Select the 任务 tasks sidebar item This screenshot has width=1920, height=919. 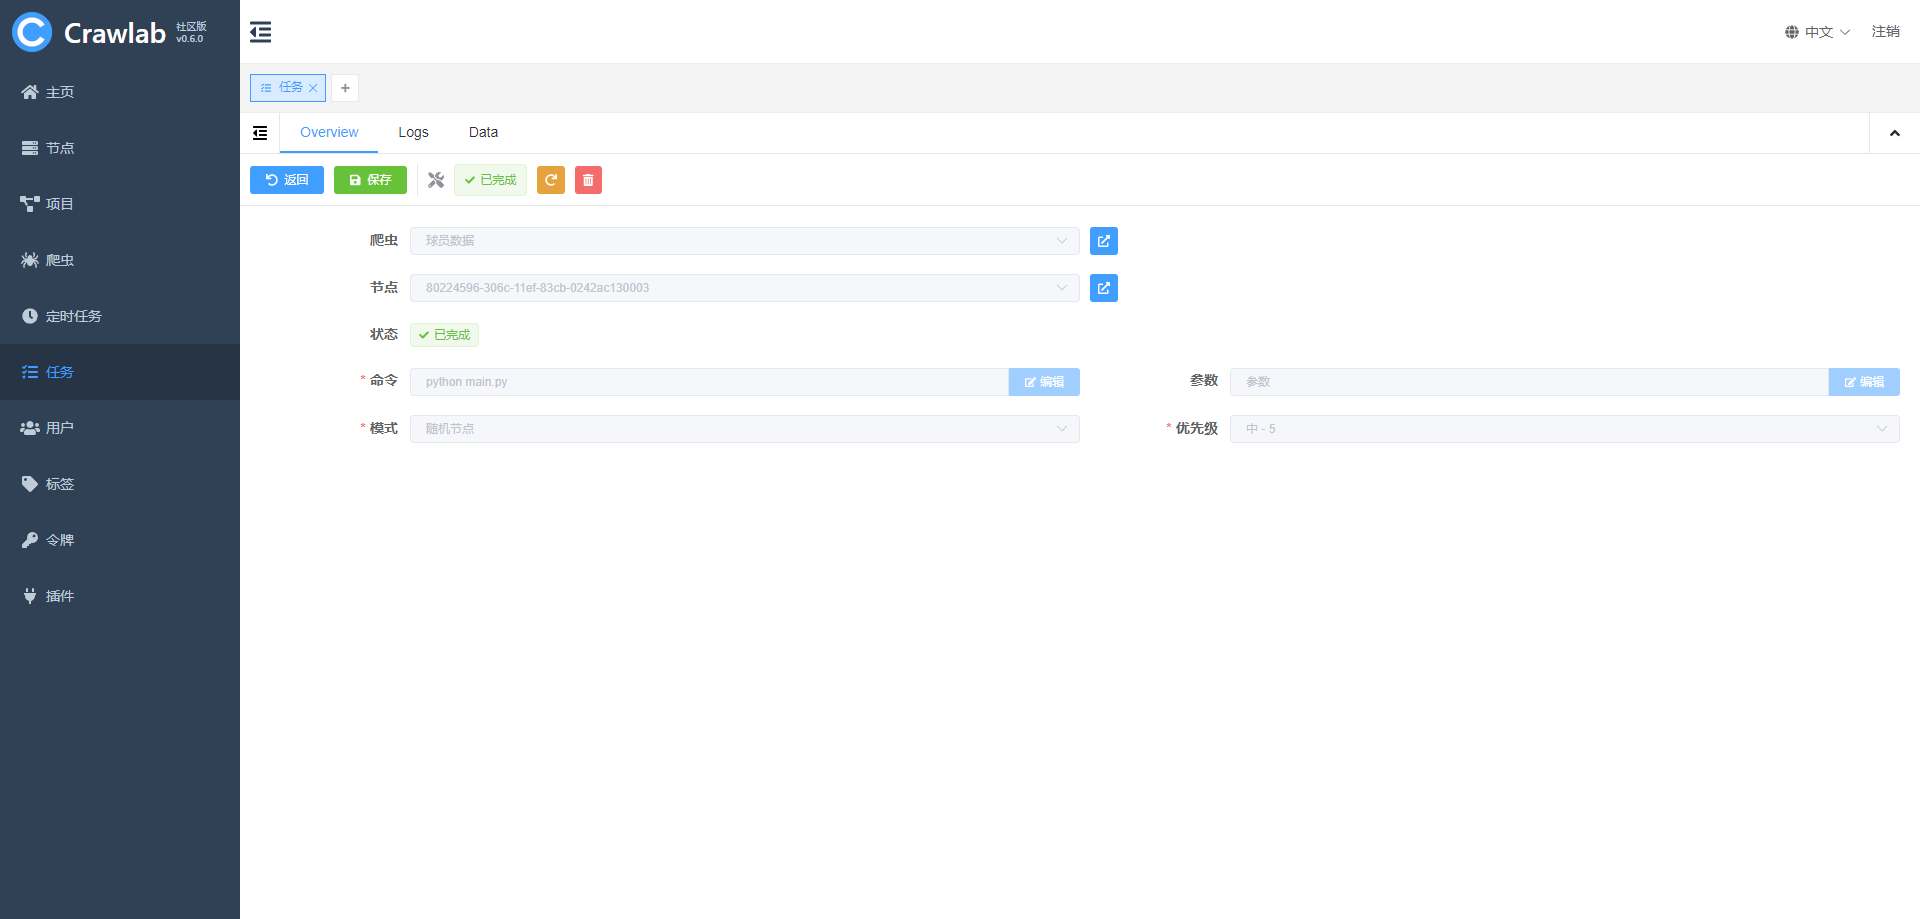120,372
